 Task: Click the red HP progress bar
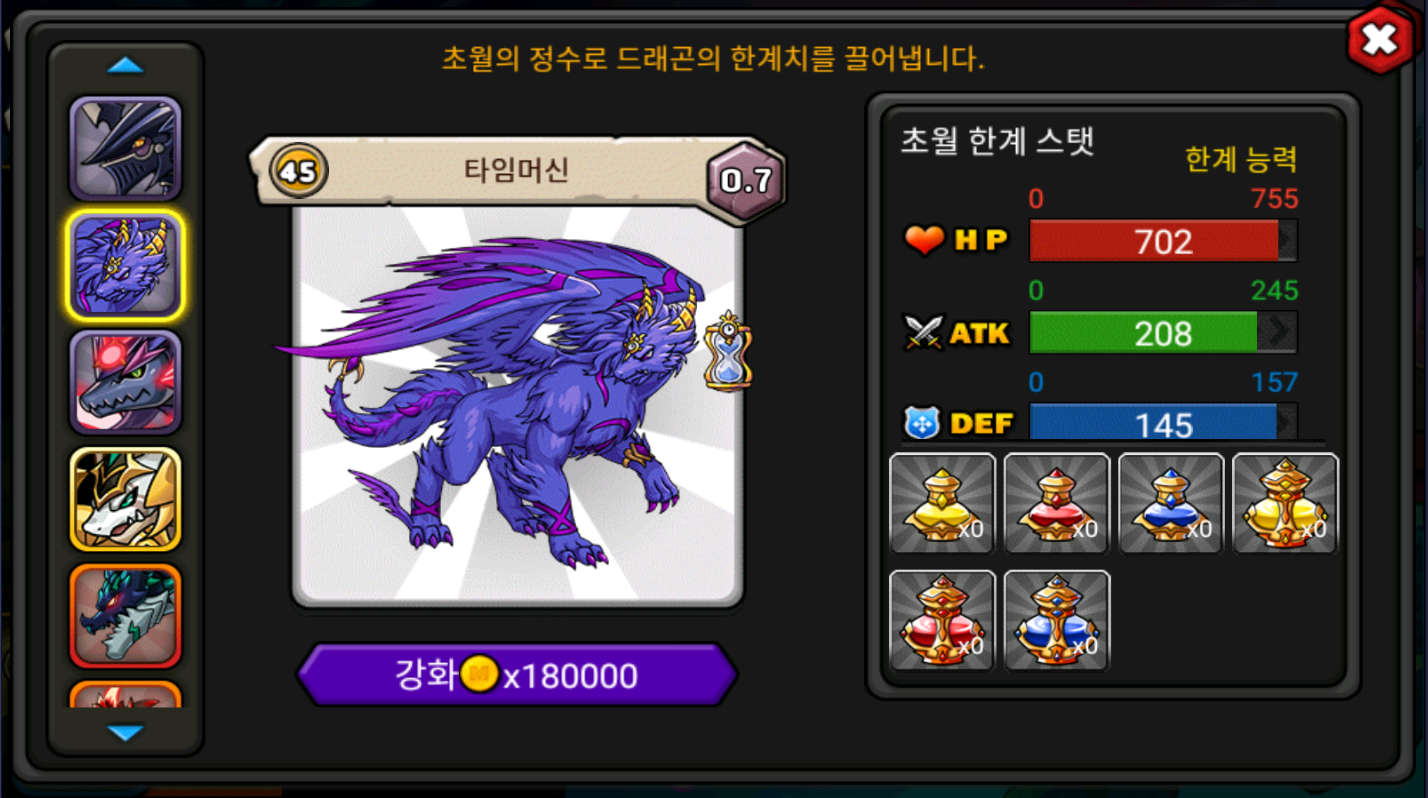1163,241
